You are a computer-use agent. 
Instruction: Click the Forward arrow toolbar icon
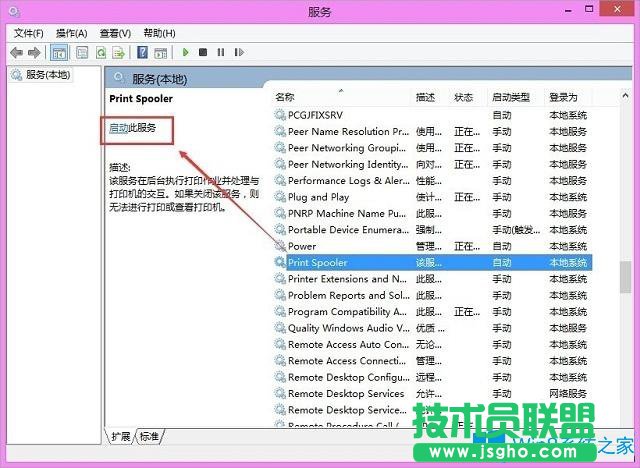click(x=34, y=53)
